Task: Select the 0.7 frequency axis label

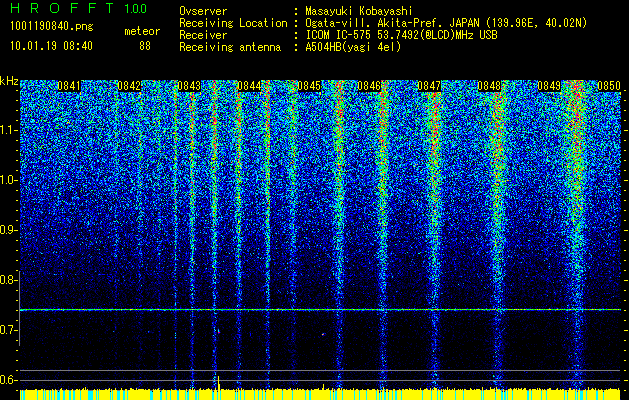Action: click(x=9, y=330)
